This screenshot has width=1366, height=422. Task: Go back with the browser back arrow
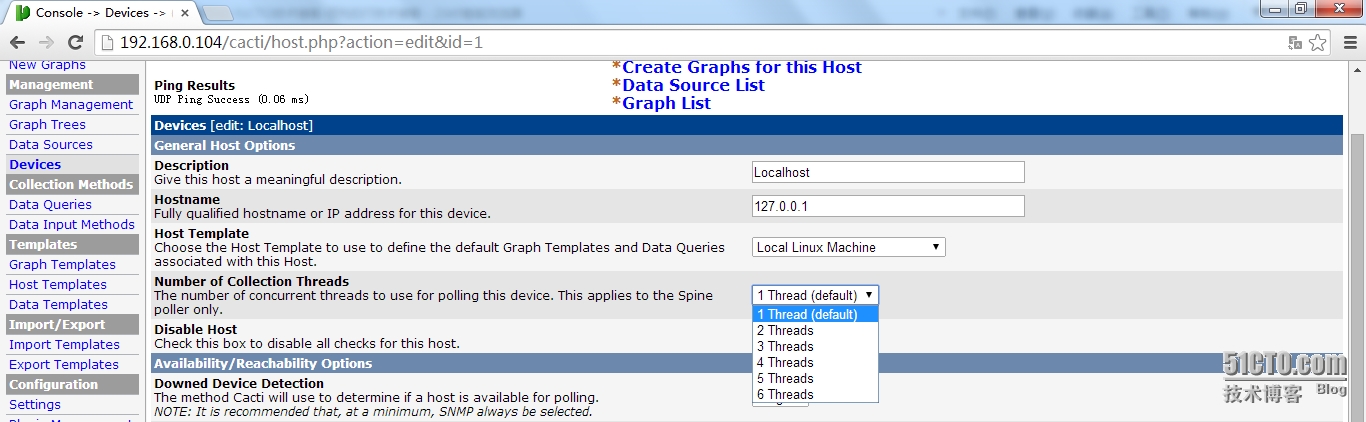pos(17,42)
